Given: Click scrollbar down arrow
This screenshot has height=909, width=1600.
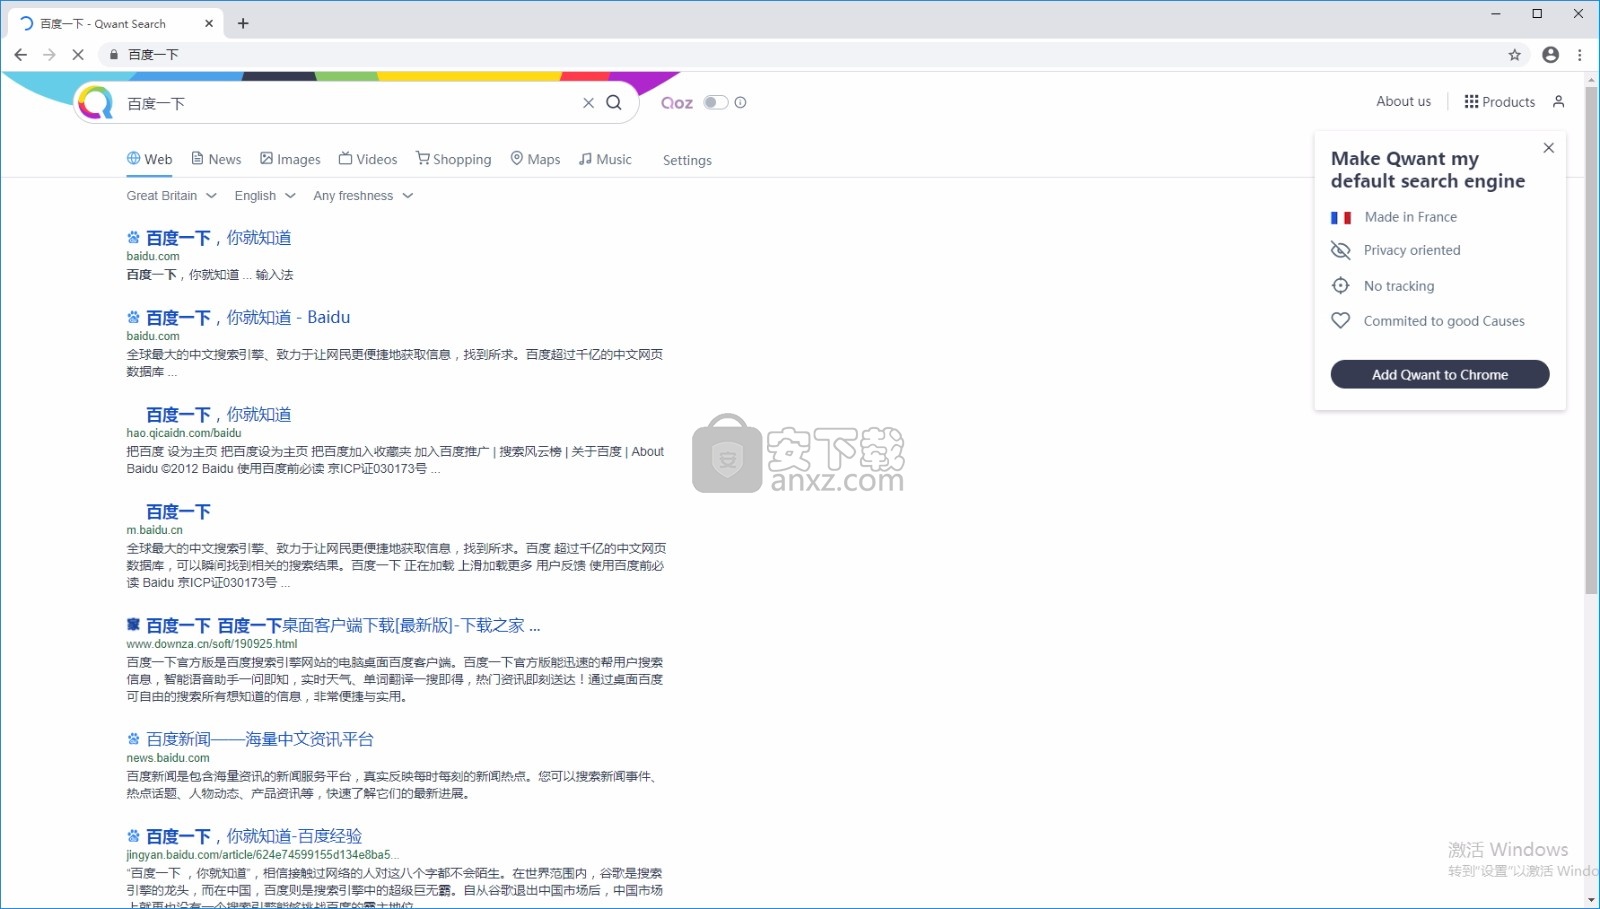Looking at the screenshot, I should [1591, 900].
